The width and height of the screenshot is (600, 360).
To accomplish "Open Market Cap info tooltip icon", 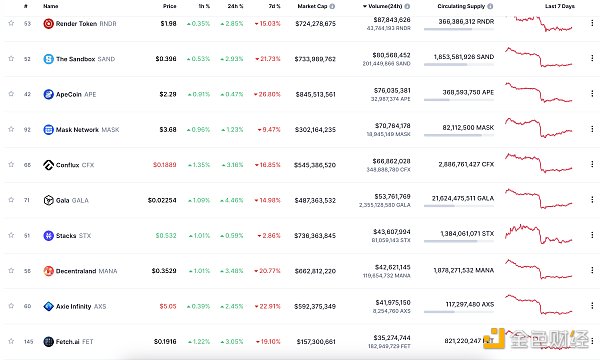I will (x=332, y=6).
